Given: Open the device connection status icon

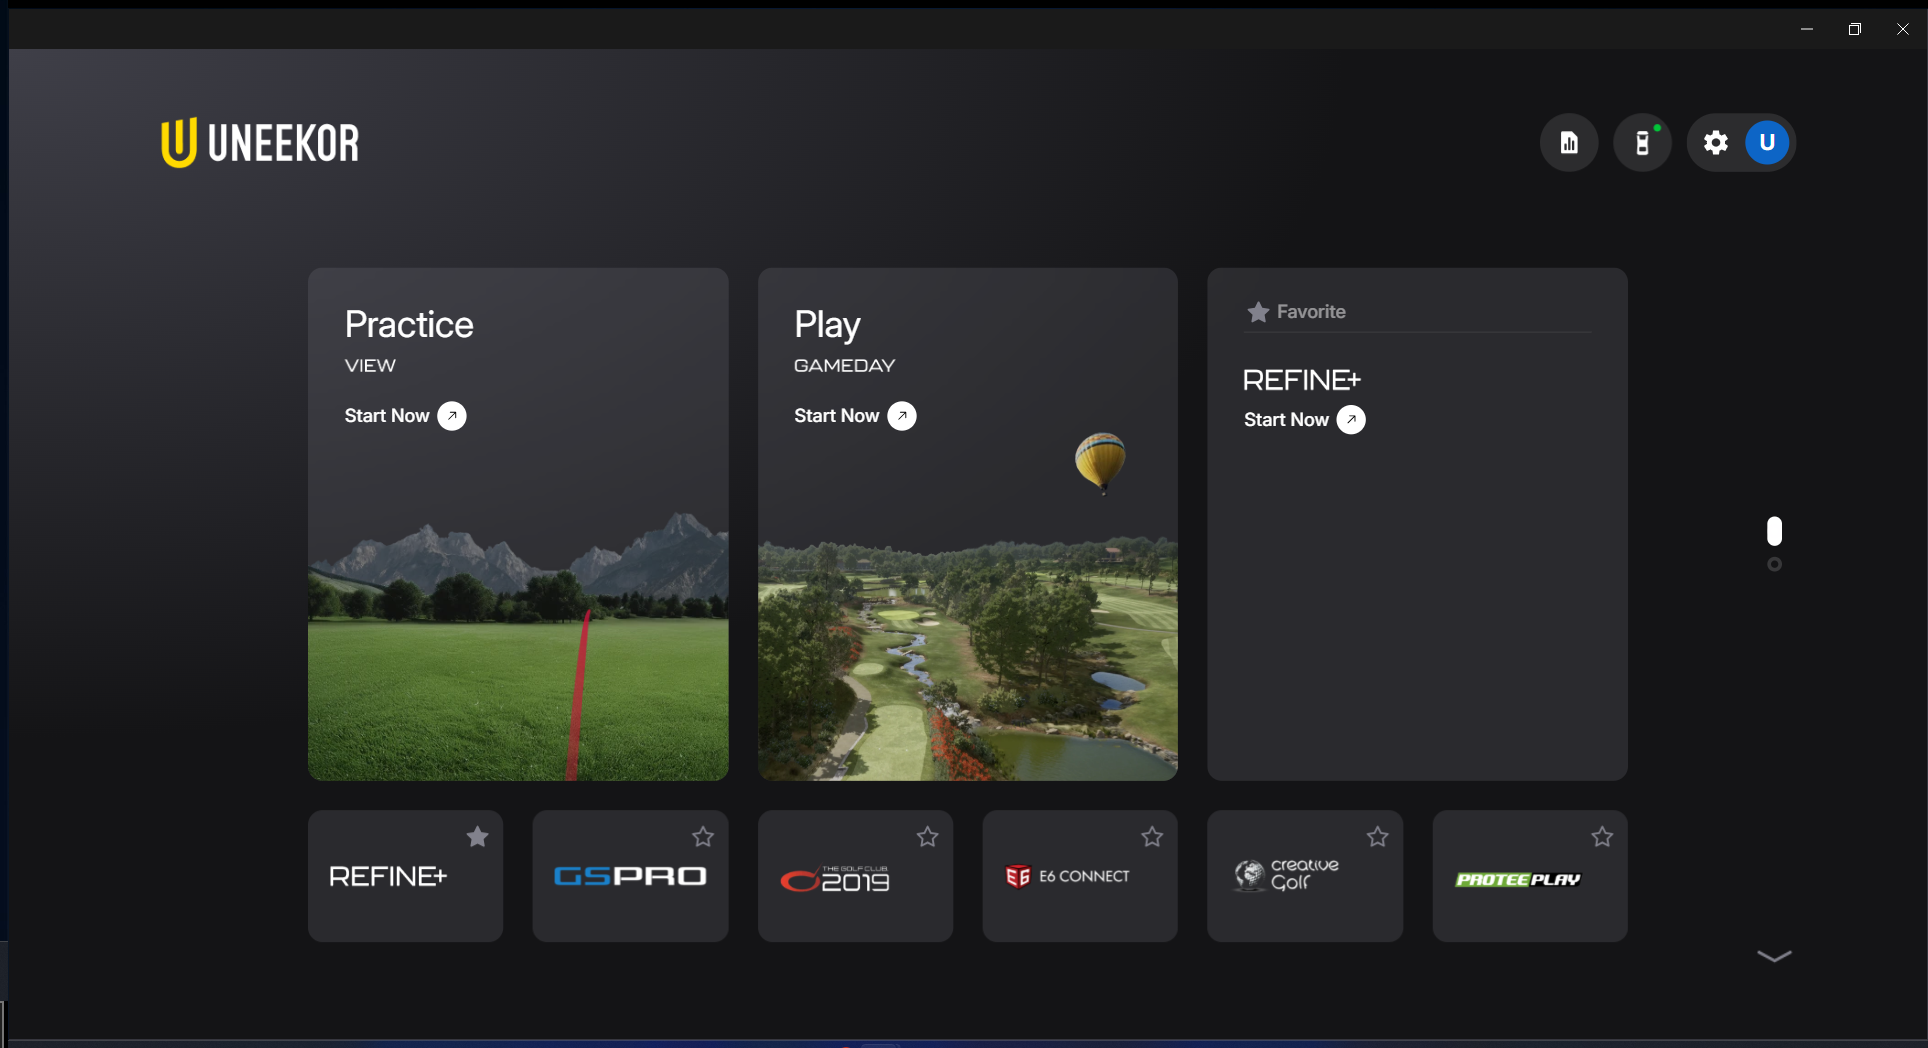Looking at the screenshot, I should [1642, 143].
